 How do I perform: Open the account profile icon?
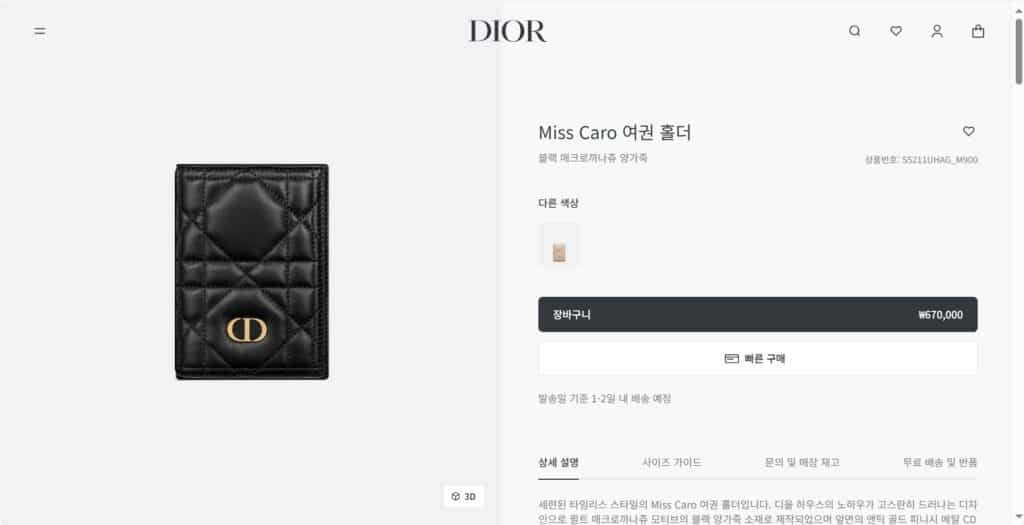(x=937, y=31)
